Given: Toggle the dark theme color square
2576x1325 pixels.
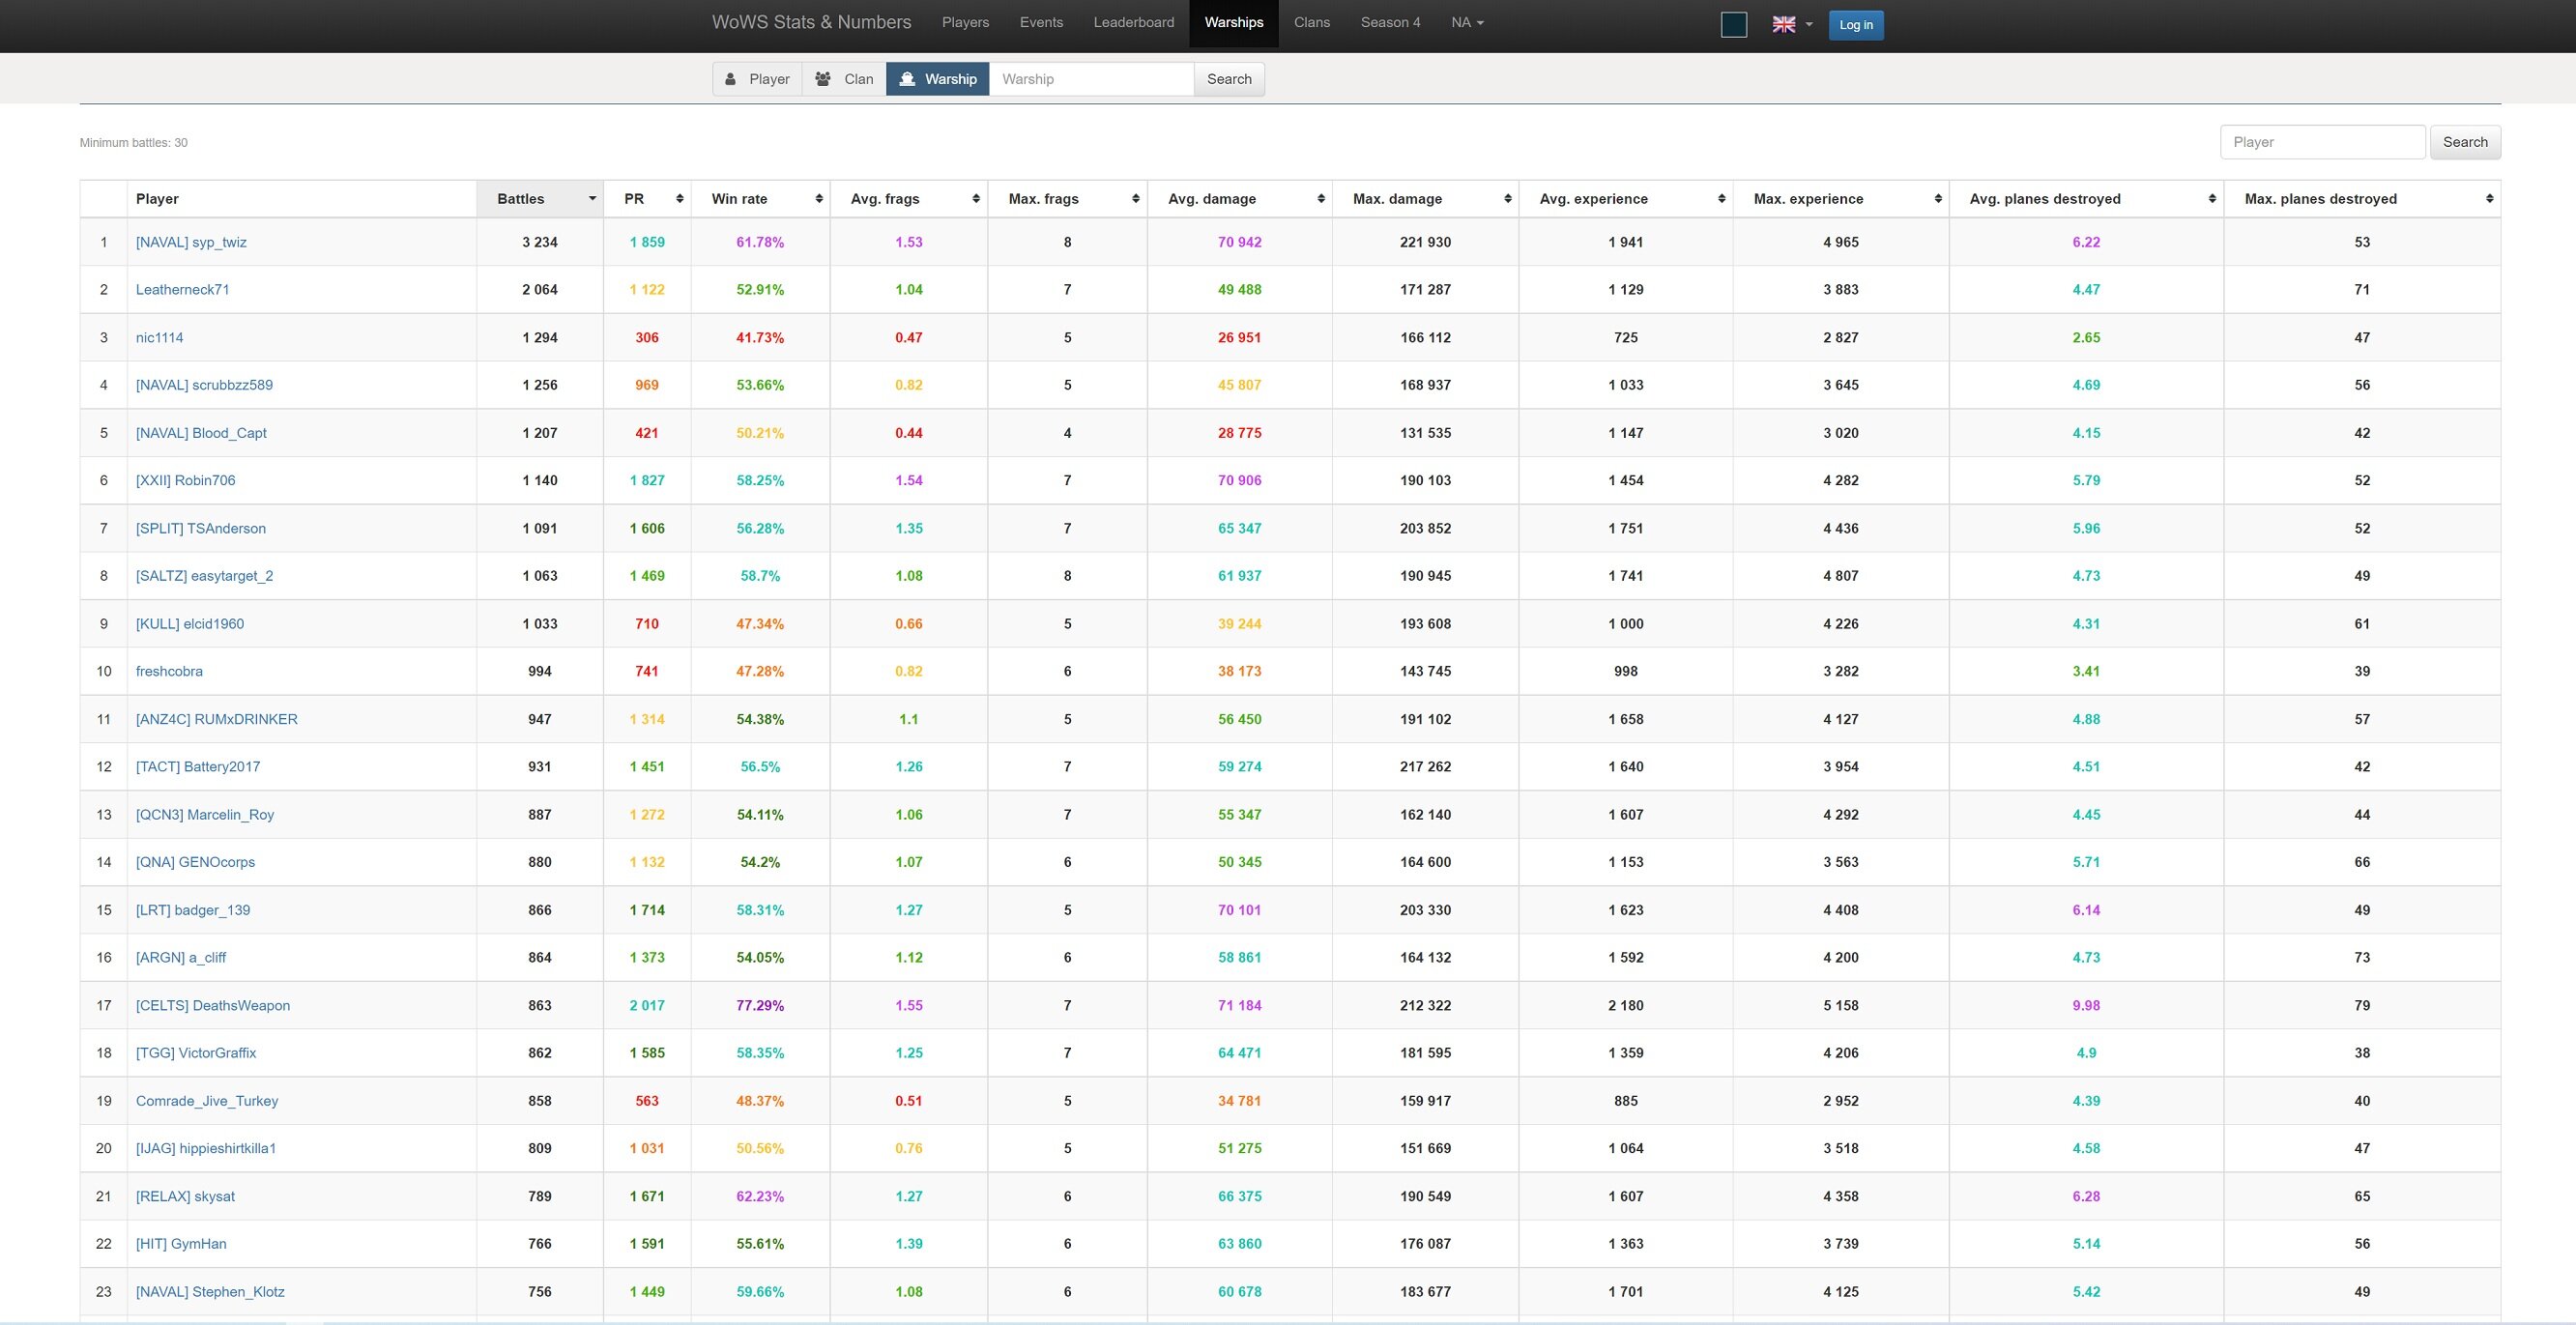Looking at the screenshot, I should click(1734, 25).
